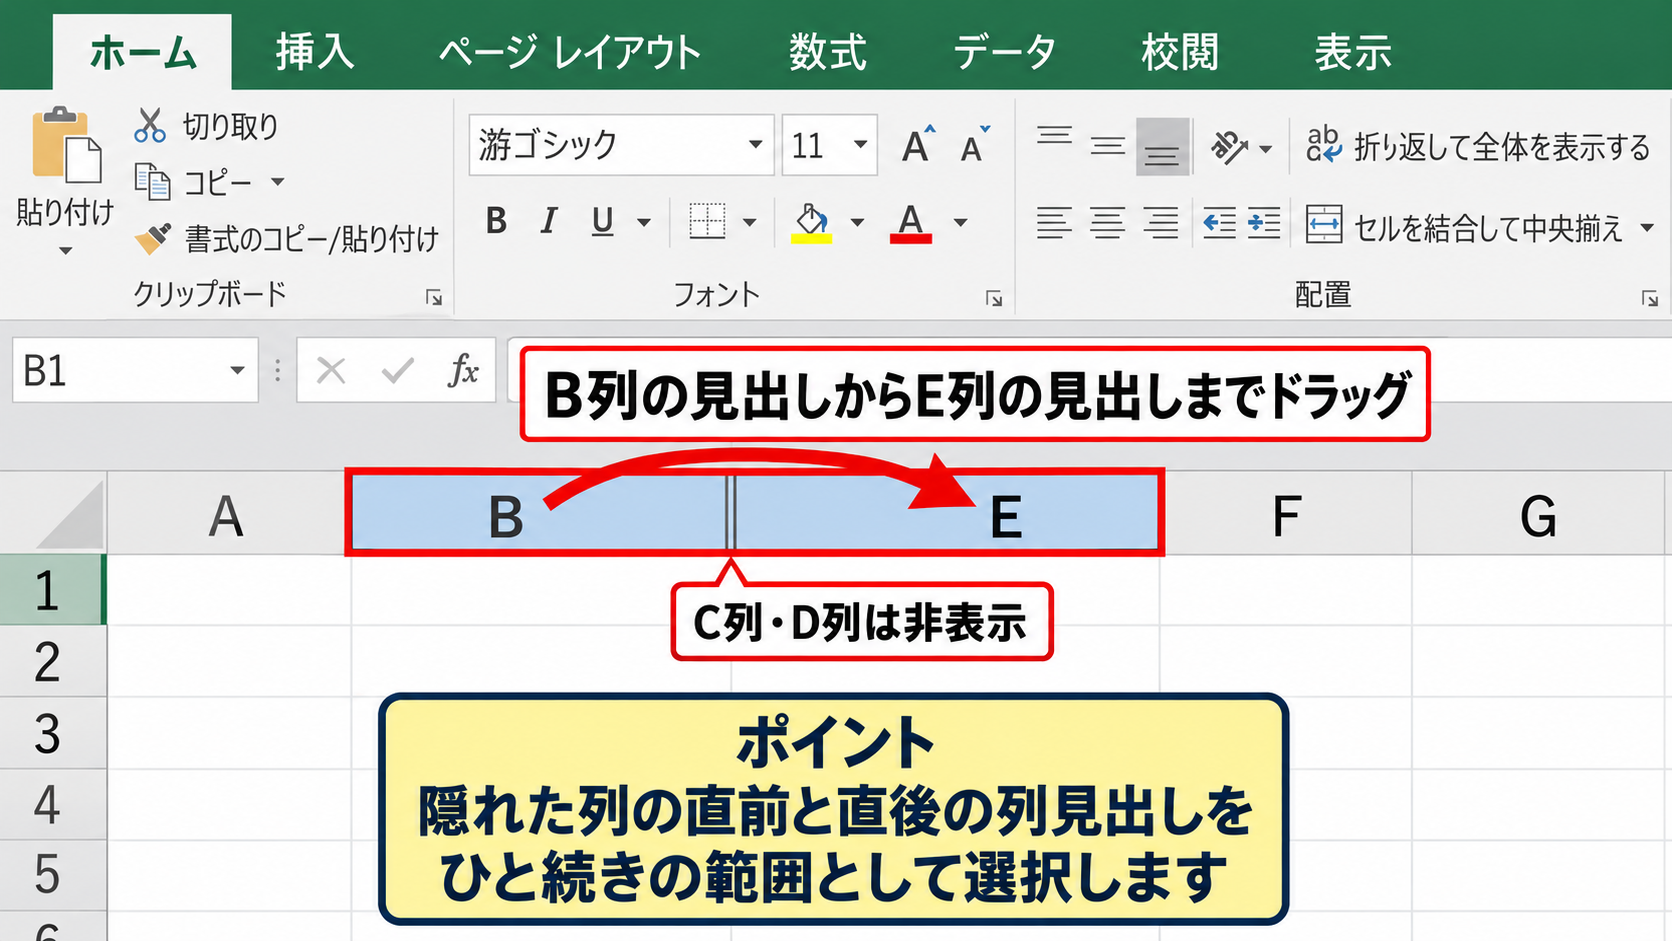Open the font name dropdown 游ゴシック

click(755, 145)
